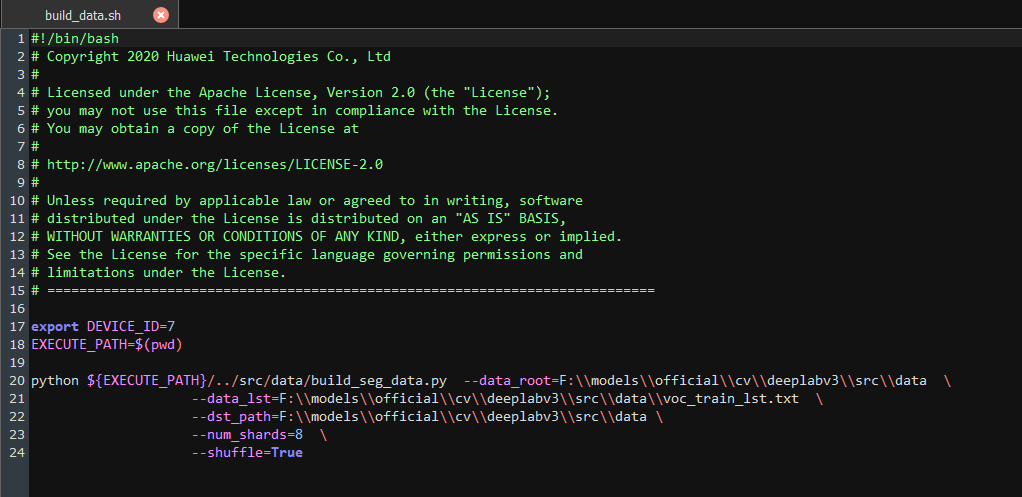Screen dimensions: 1022x497
Task: Click line number 20 in gutter
Action: [18, 380]
